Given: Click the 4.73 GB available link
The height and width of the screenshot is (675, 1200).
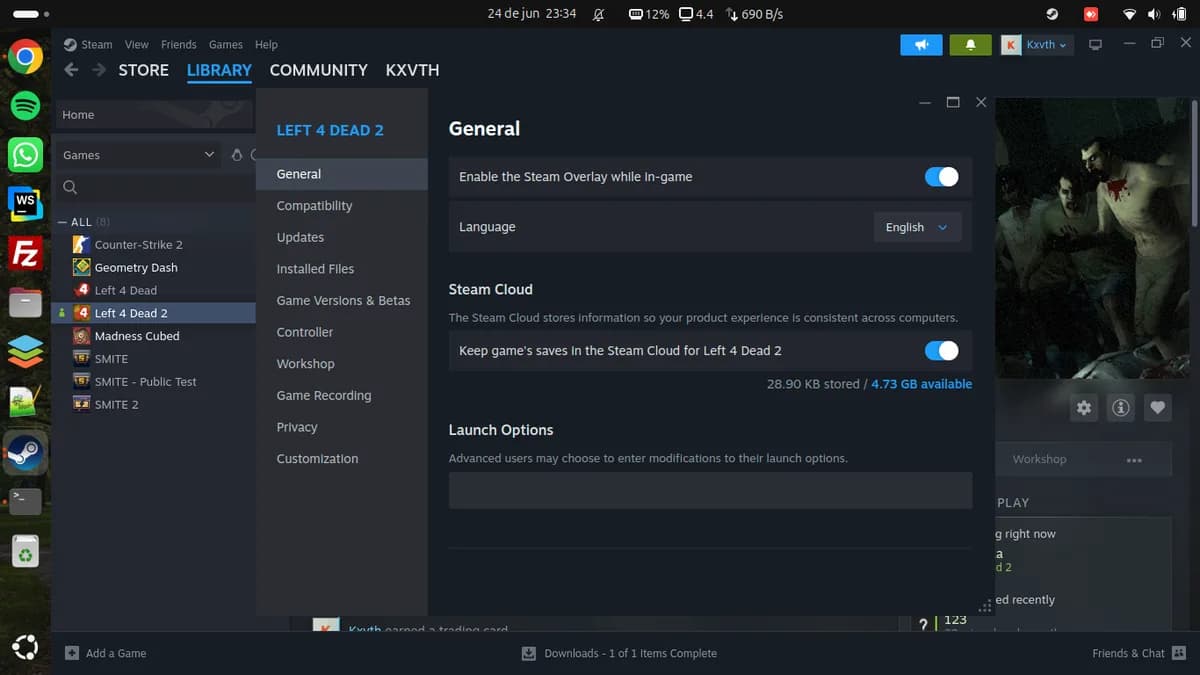Looking at the screenshot, I should [921, 384].
